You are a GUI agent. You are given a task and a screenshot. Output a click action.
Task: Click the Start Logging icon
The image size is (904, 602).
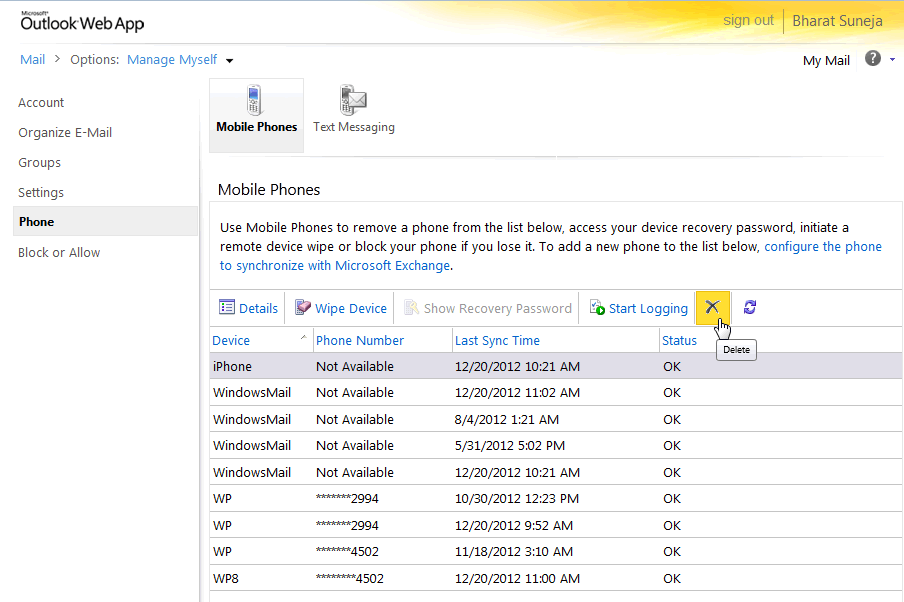[x=597, y=307]
